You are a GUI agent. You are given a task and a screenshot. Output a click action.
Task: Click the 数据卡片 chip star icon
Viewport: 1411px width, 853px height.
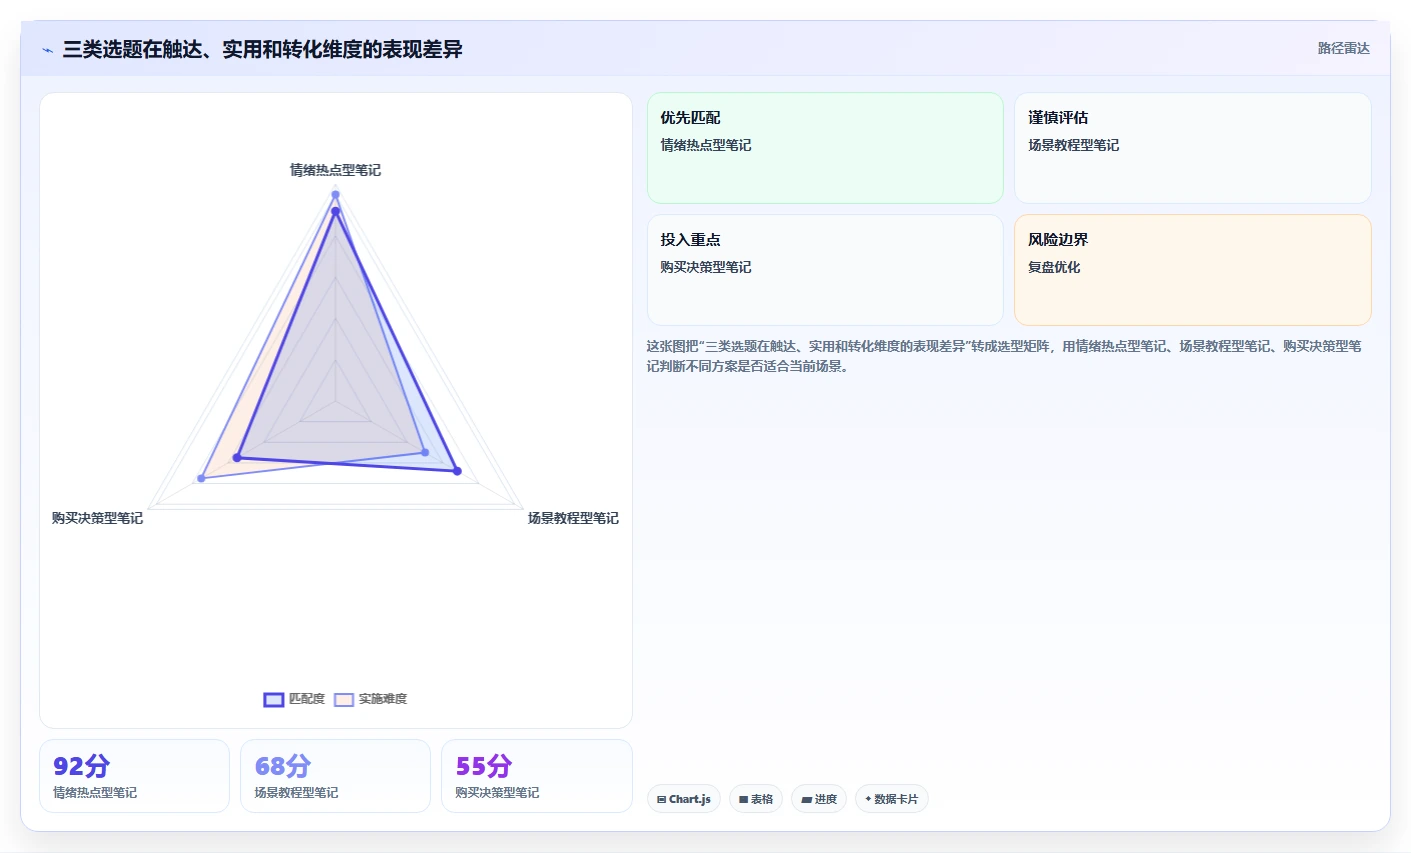click(868, 799)
